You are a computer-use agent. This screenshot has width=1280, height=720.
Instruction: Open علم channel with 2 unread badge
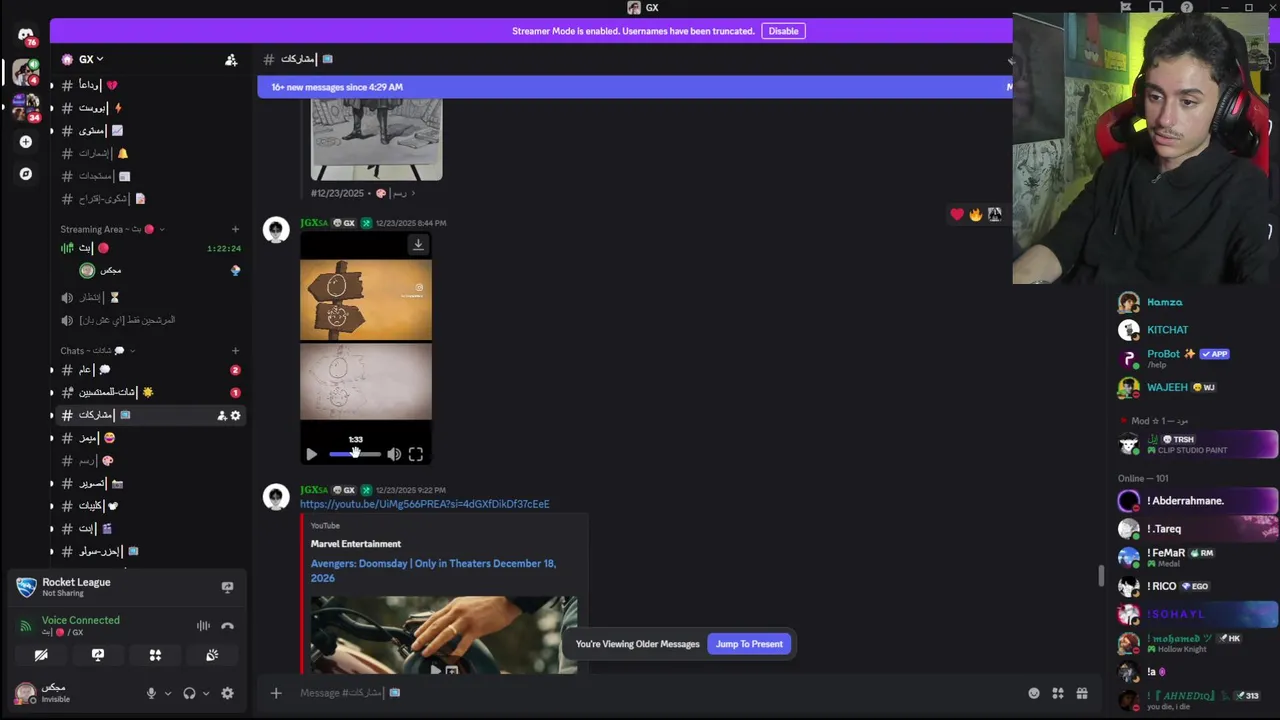[x=150, y=370]
